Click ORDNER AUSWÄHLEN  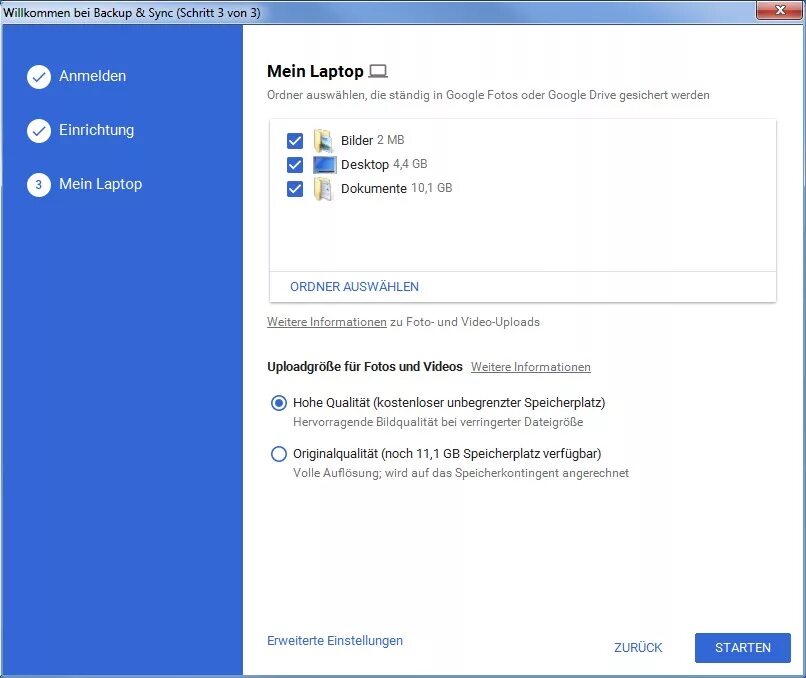coord(354,287)
